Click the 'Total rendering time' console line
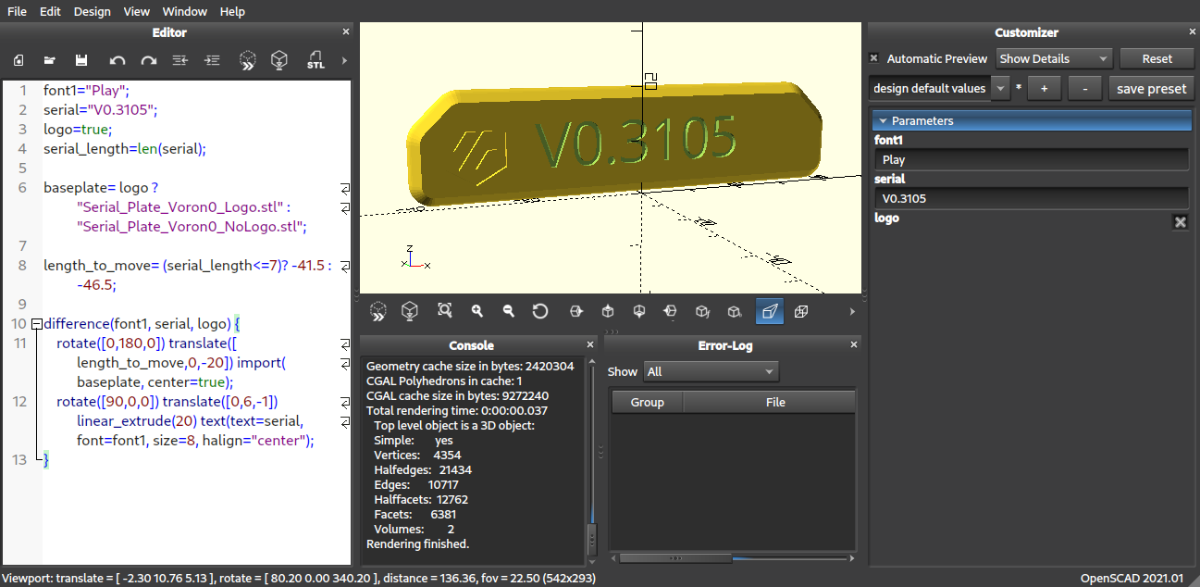This screenshot has height=587, width=1200. (x=458, y=411)
